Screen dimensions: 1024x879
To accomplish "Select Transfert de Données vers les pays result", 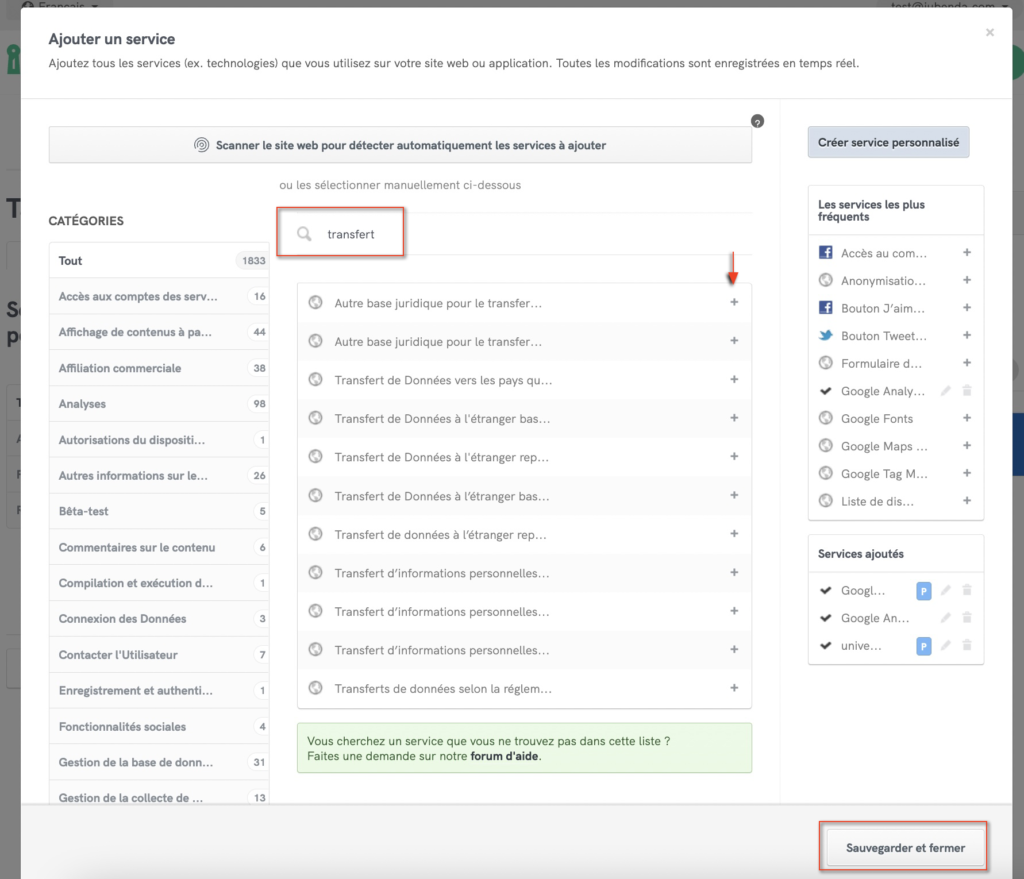I will pos(443,380).
